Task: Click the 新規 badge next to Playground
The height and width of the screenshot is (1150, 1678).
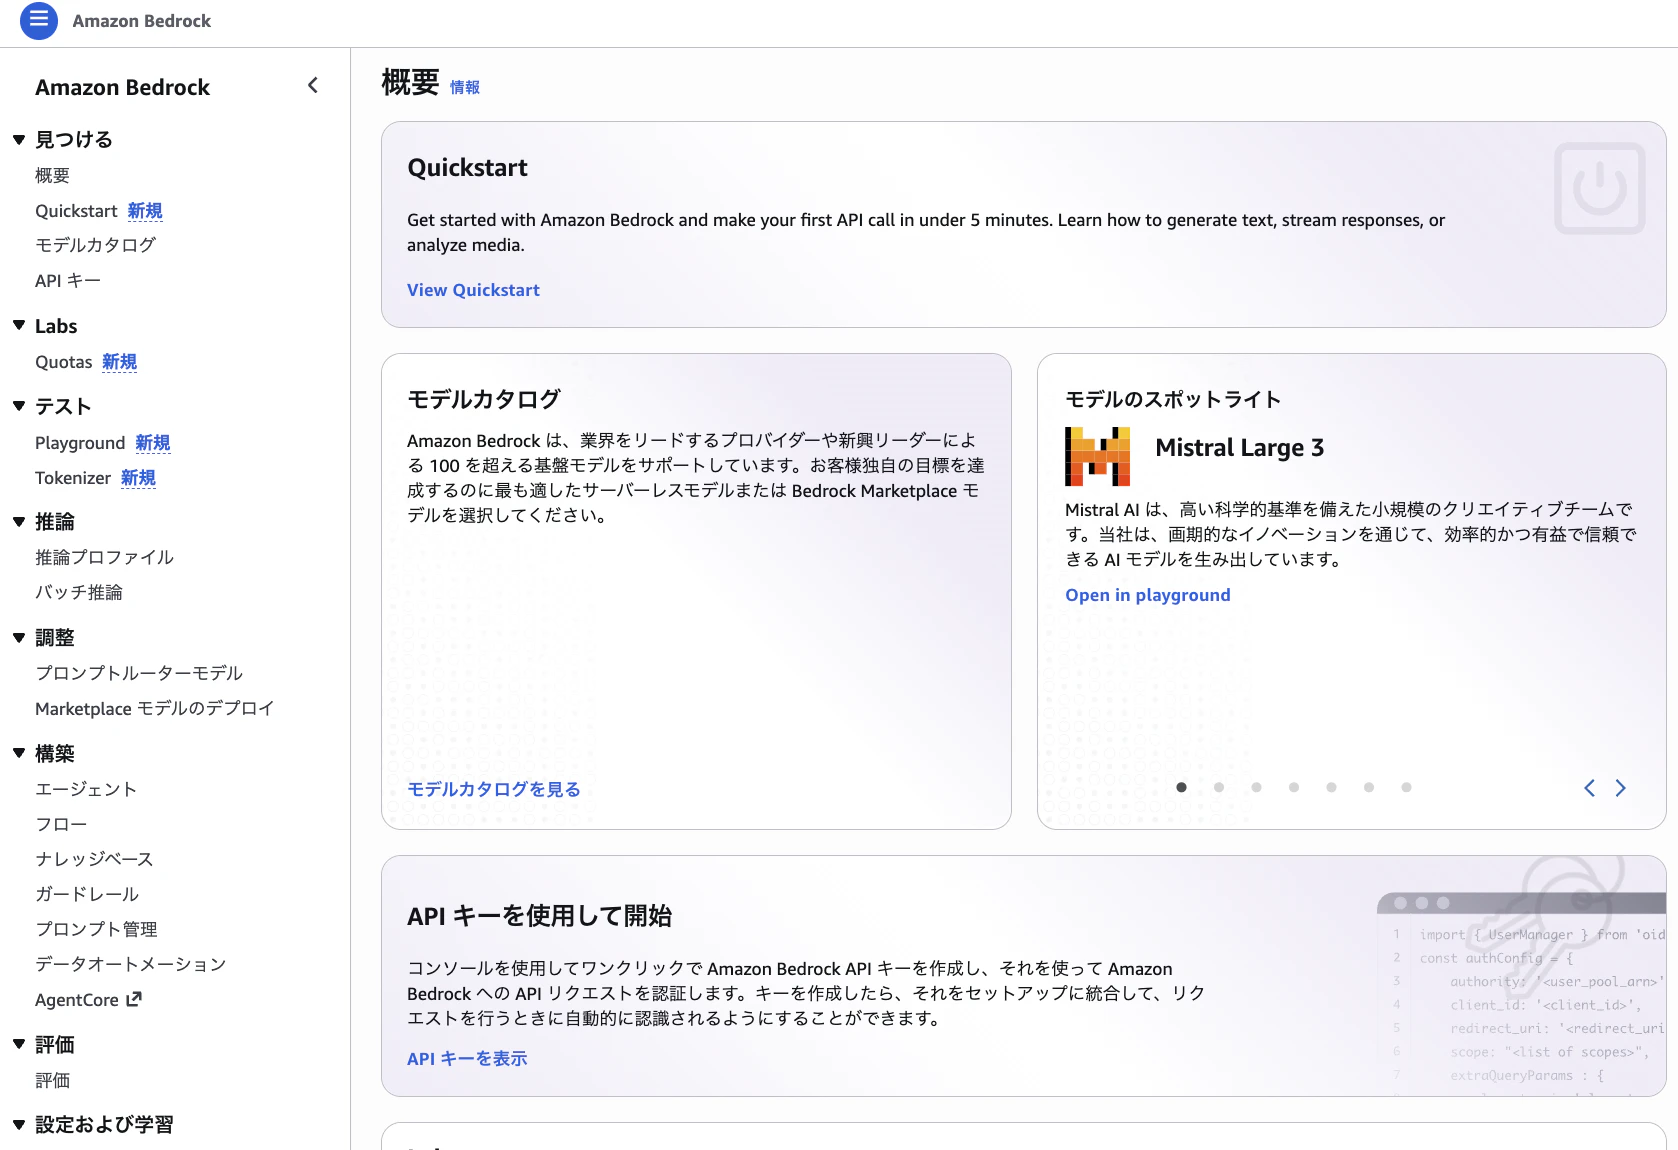Action: (x=153, y=443)
